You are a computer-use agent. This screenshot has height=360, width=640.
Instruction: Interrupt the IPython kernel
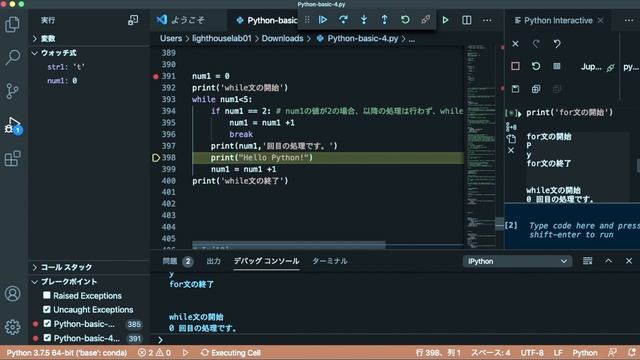516,66
